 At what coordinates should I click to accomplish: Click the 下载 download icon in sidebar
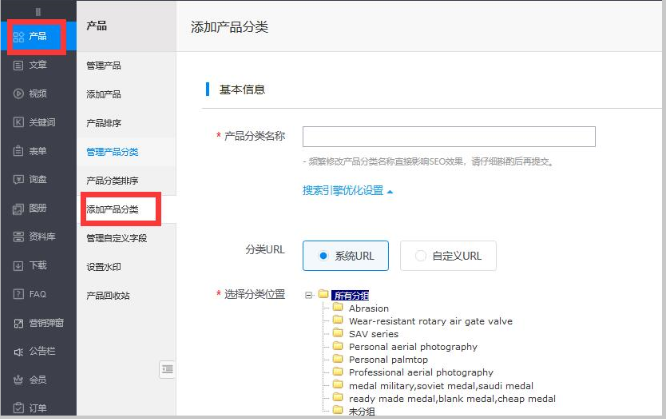click(18, 266)
